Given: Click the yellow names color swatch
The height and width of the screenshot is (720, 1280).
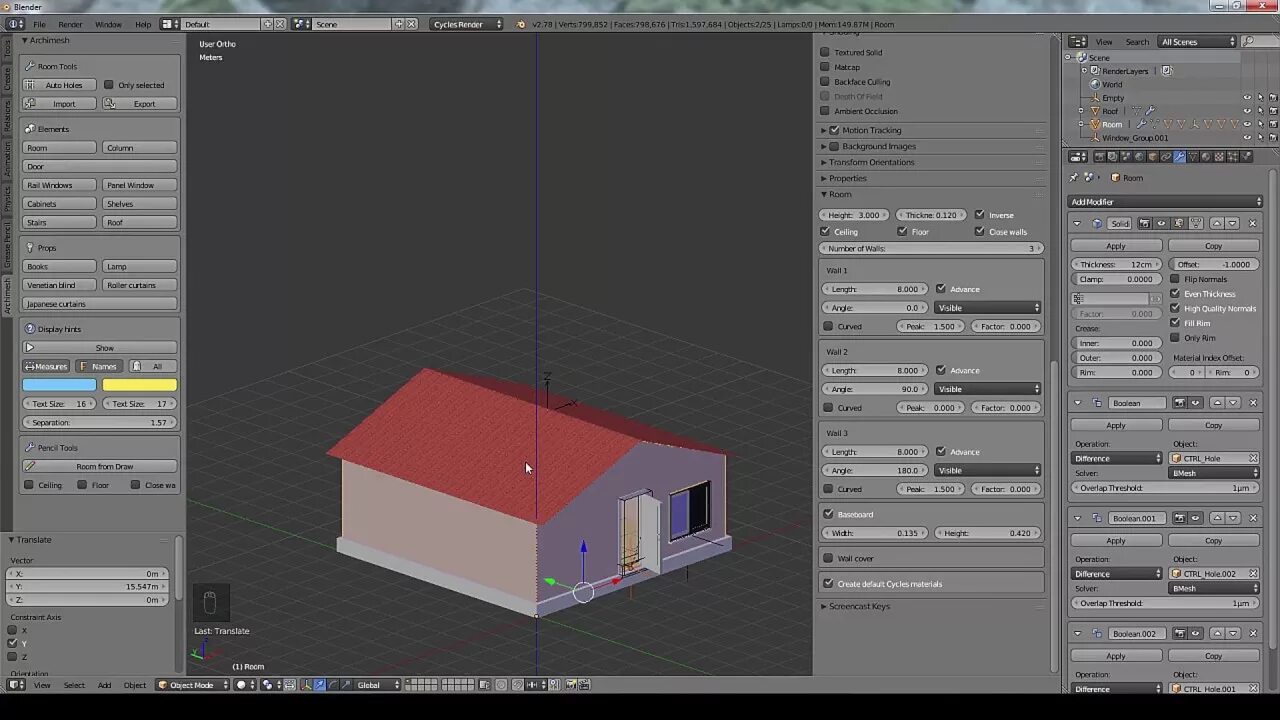Looking at the screenshot, I should (x=139, y=385).
